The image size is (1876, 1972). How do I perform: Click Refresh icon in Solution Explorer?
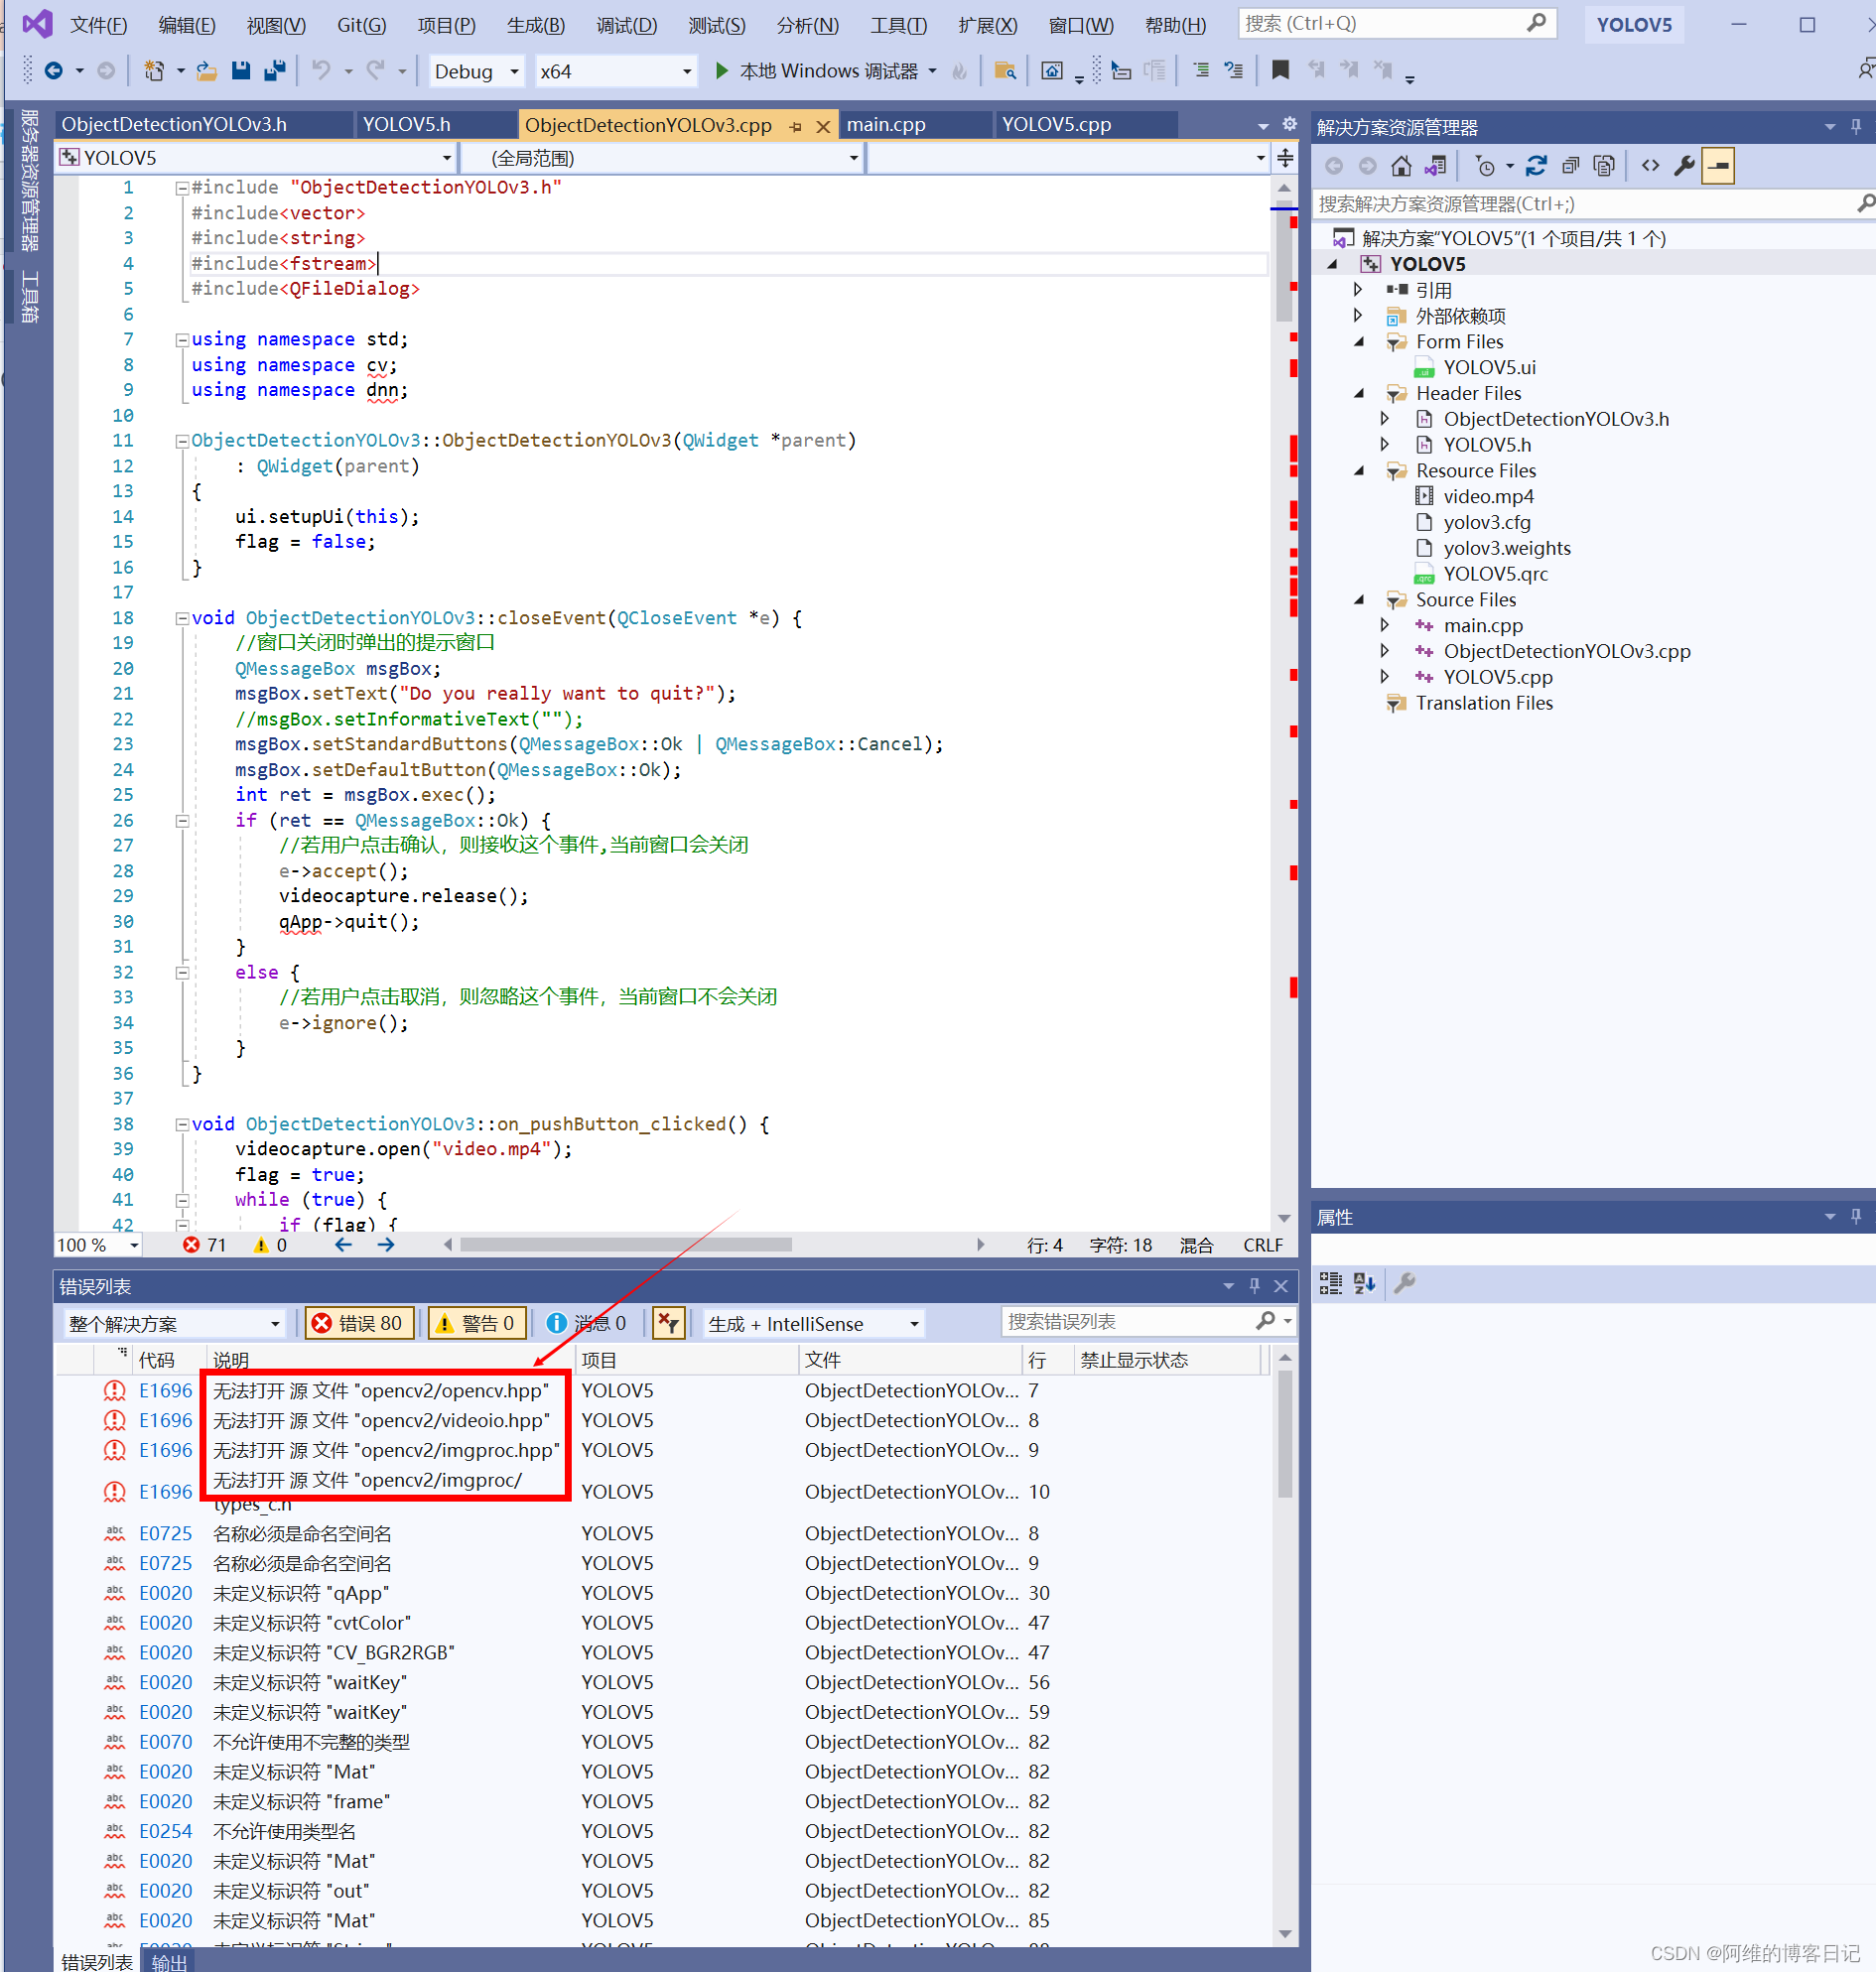[1536, 166]
